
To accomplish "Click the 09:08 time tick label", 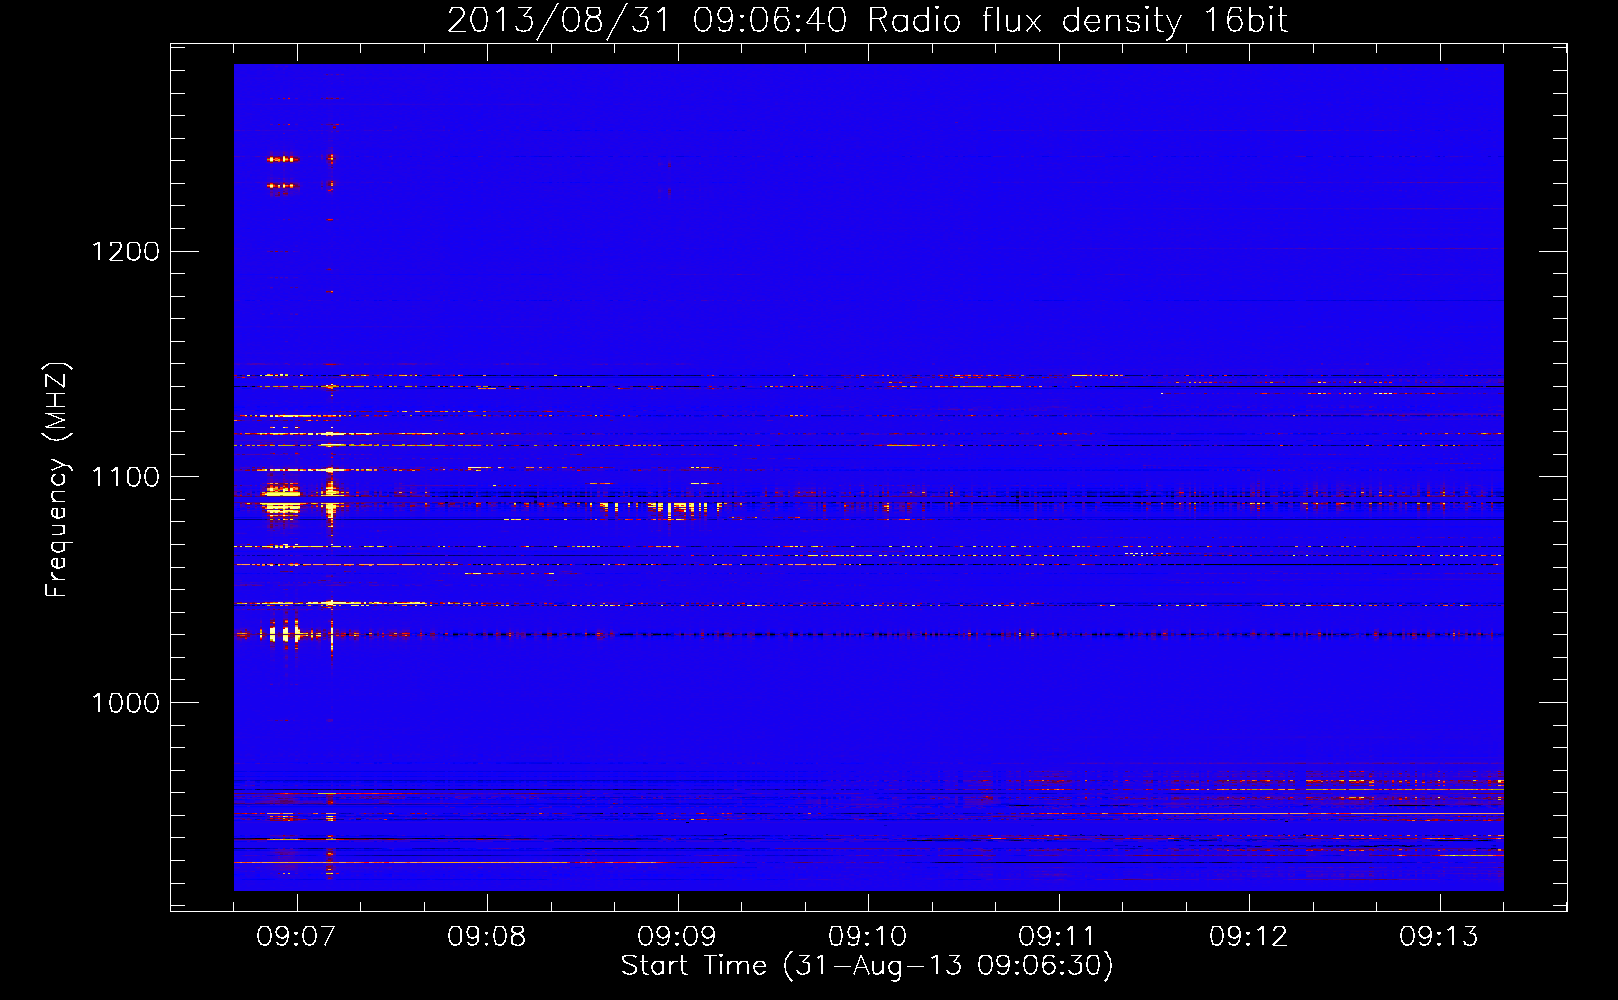I will (486, 937).
